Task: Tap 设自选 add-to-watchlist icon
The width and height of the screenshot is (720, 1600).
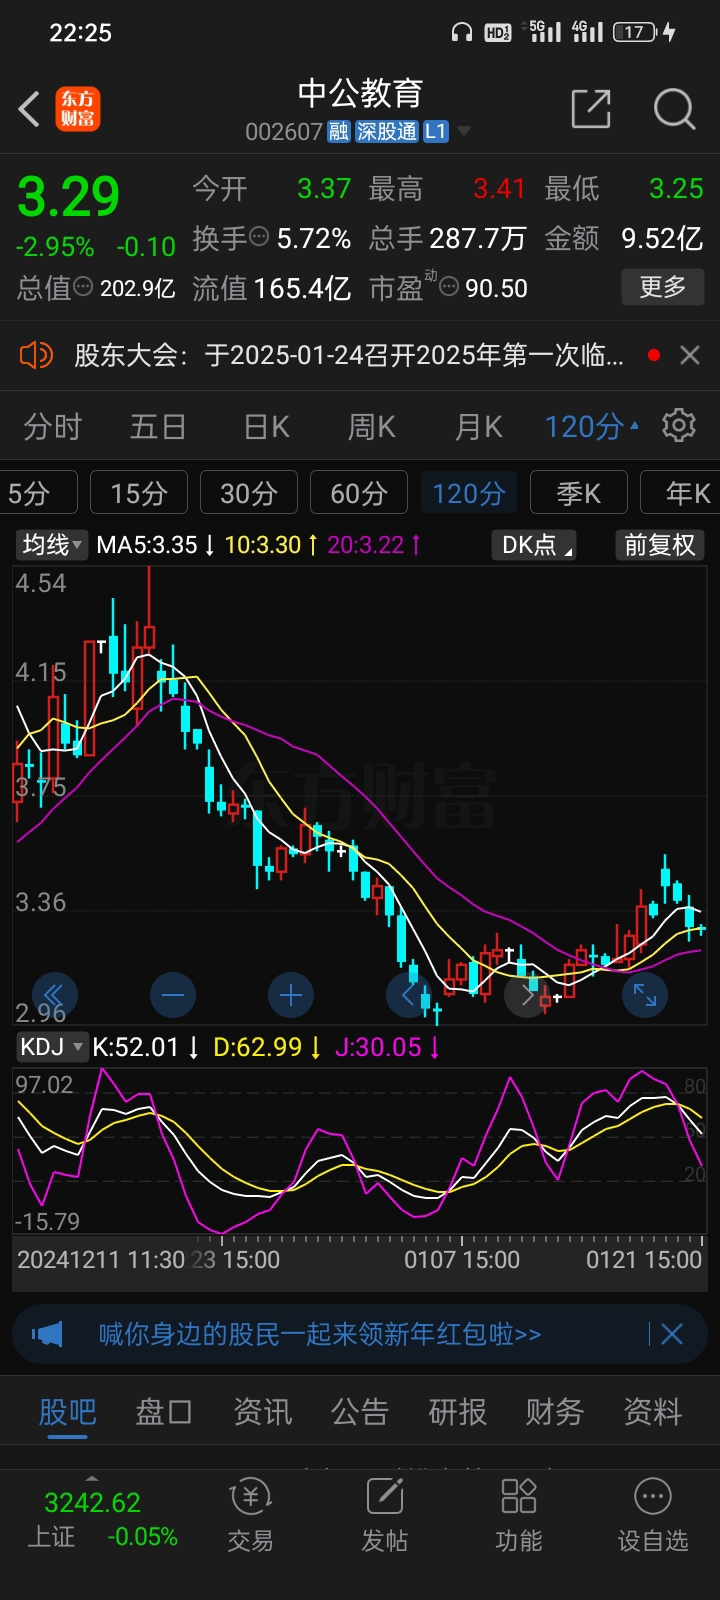Action: click(653, 1516)
